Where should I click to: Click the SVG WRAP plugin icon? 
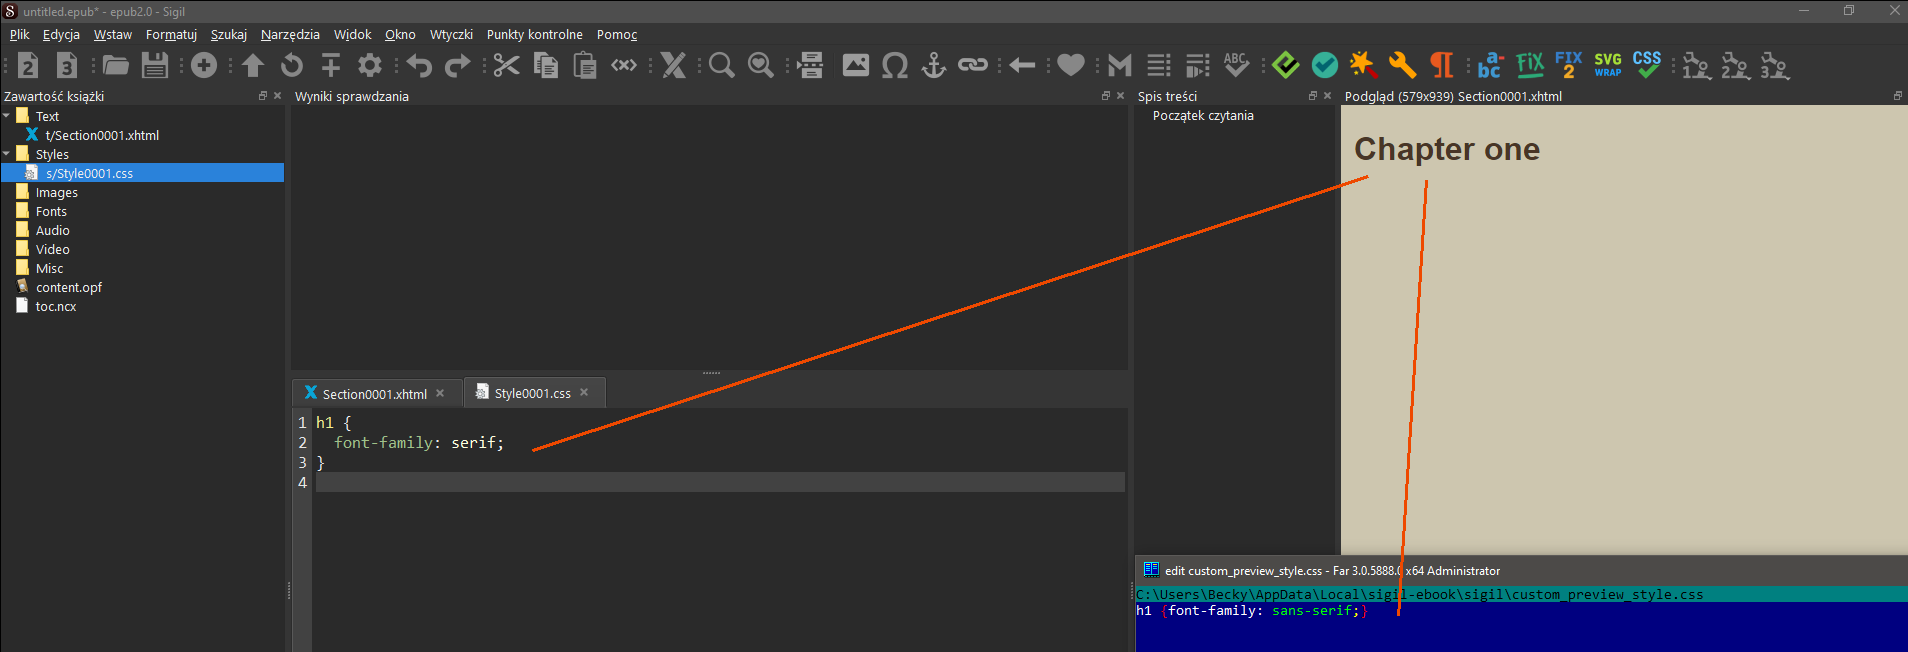[x=1608, y=66]
